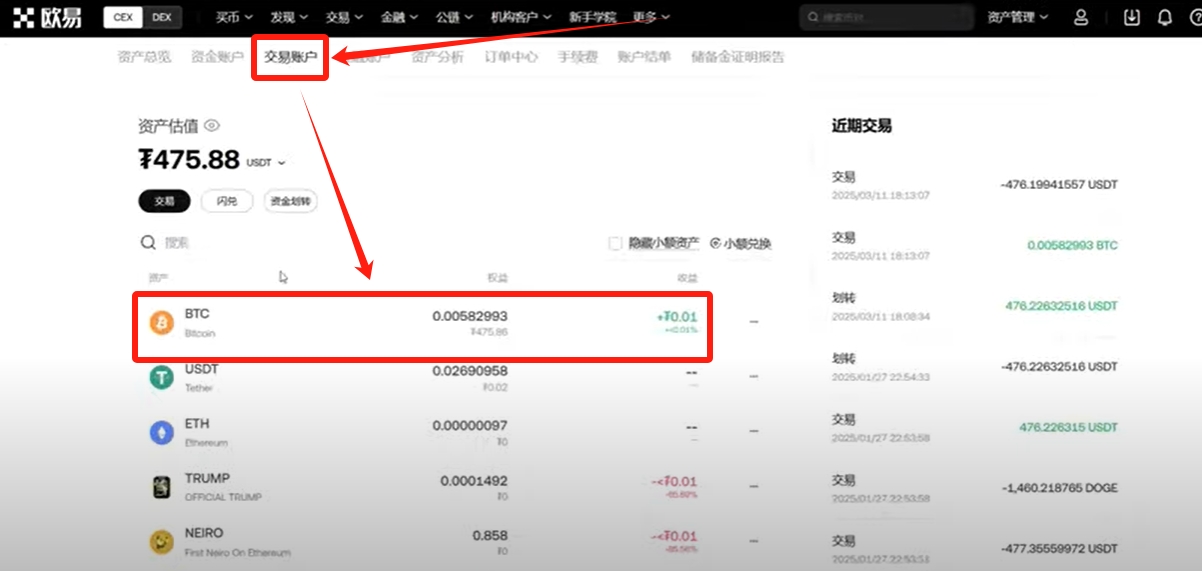This screenshot has height=571, width=1202.
Task: Click the black 交易 button
Action: pos(164,201)
